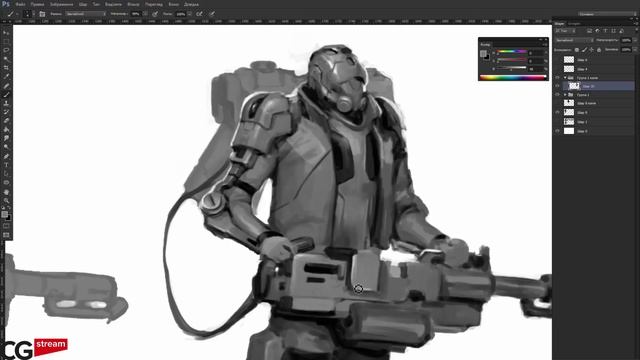Image resolution: width=640 pixels, height=360 pixels.
Task: Filter layers by smart objects
Action: click(x=621, y=31)
